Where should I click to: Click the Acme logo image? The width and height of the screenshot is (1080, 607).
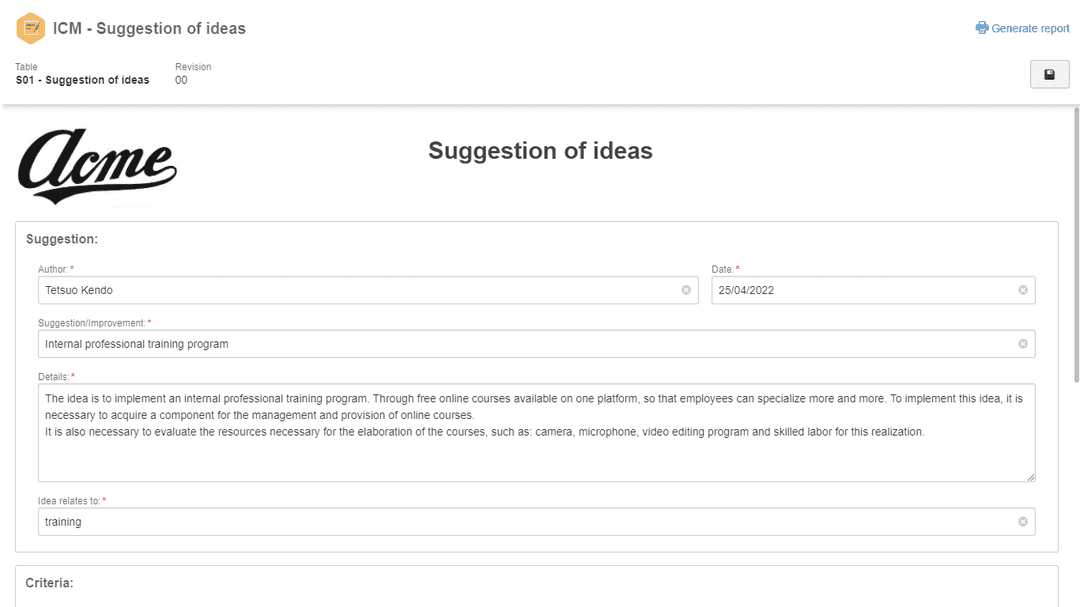pos(97,166)
